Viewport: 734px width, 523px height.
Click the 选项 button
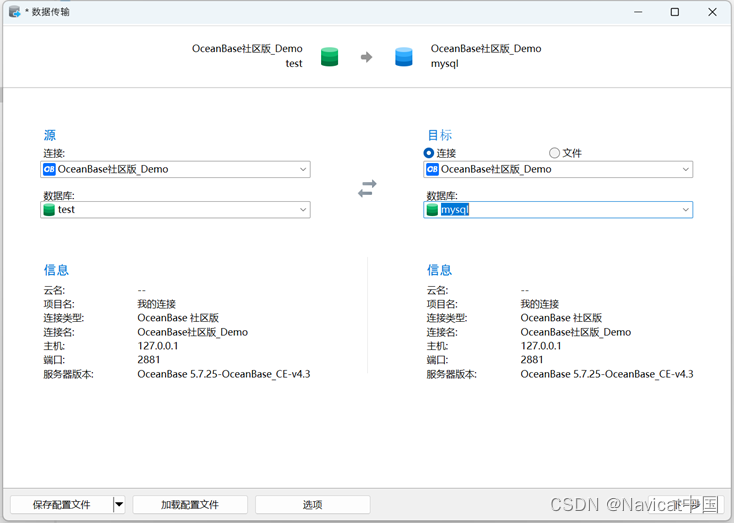[x=312, y=504]
